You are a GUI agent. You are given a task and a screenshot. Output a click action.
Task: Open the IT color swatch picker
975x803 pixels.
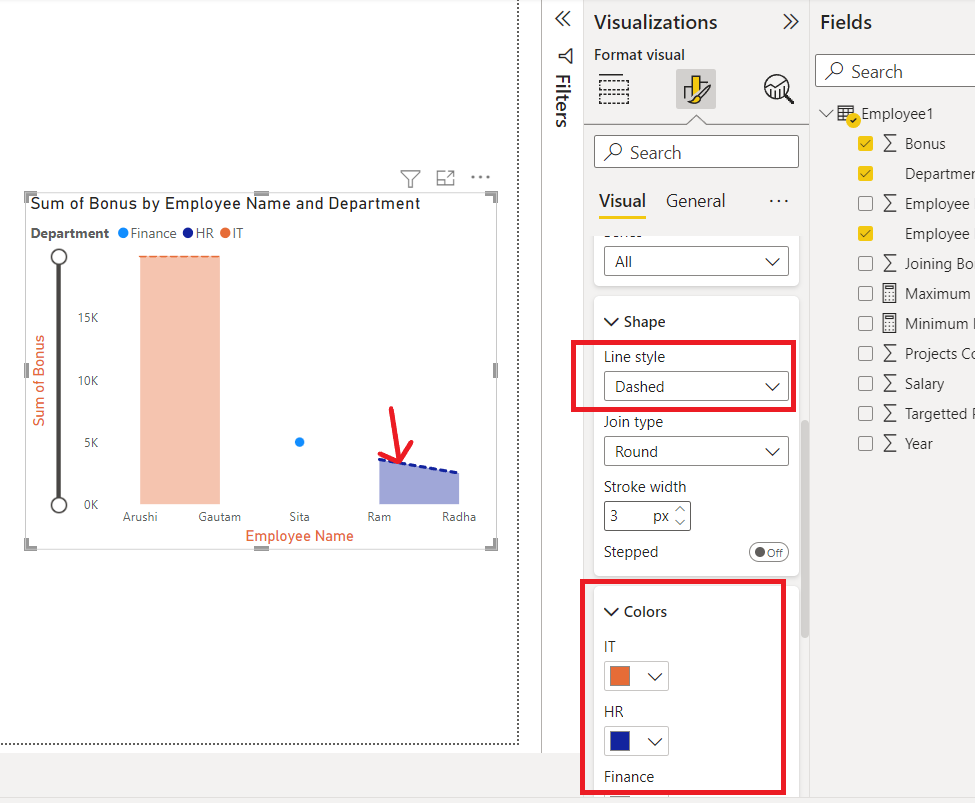coord(636,676)
